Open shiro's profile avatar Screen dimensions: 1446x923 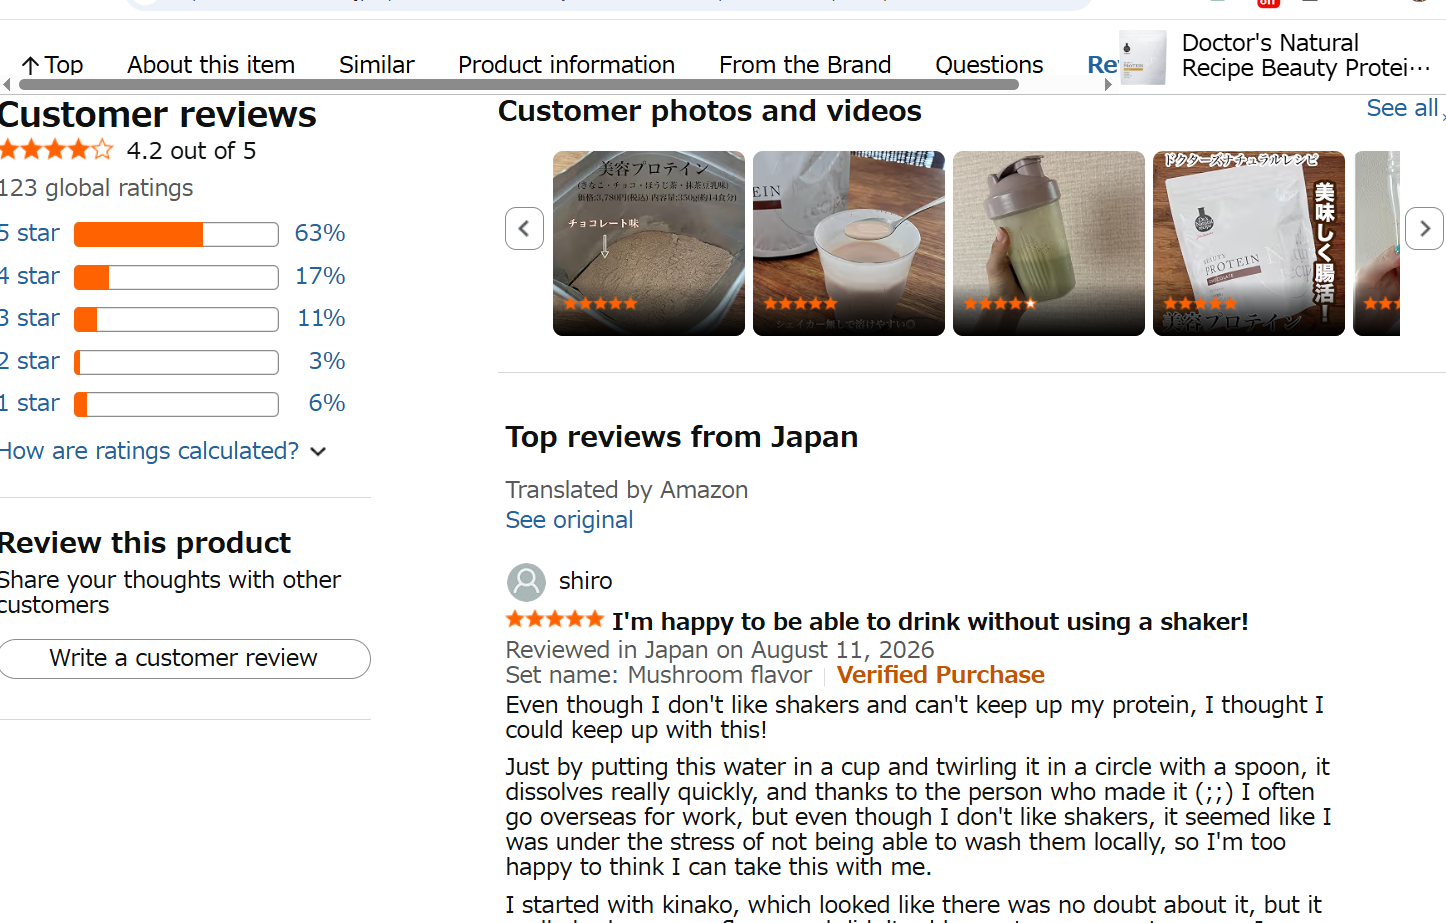pyautogui.click(x=526, y=582)
